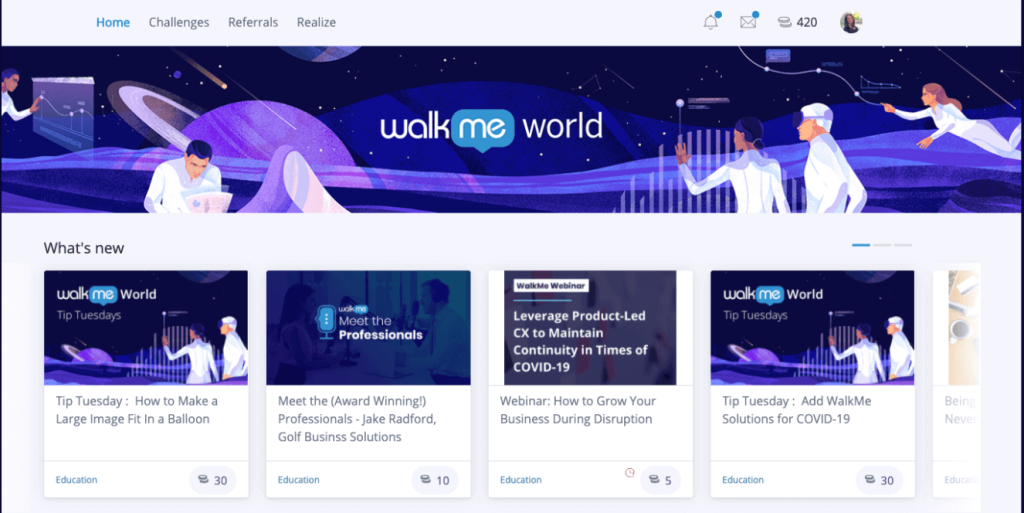Switch to the Referrals tab
This screenshot has width=1024, height=513.
(253, 22)
